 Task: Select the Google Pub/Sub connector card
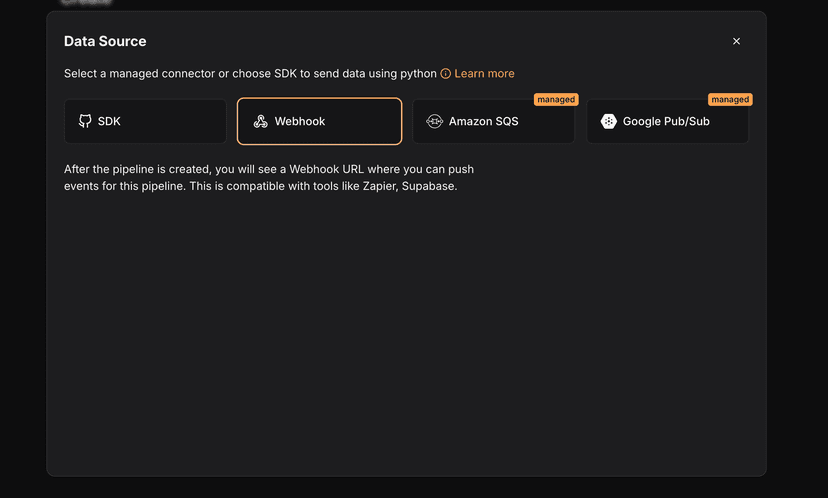coord(667,121)
